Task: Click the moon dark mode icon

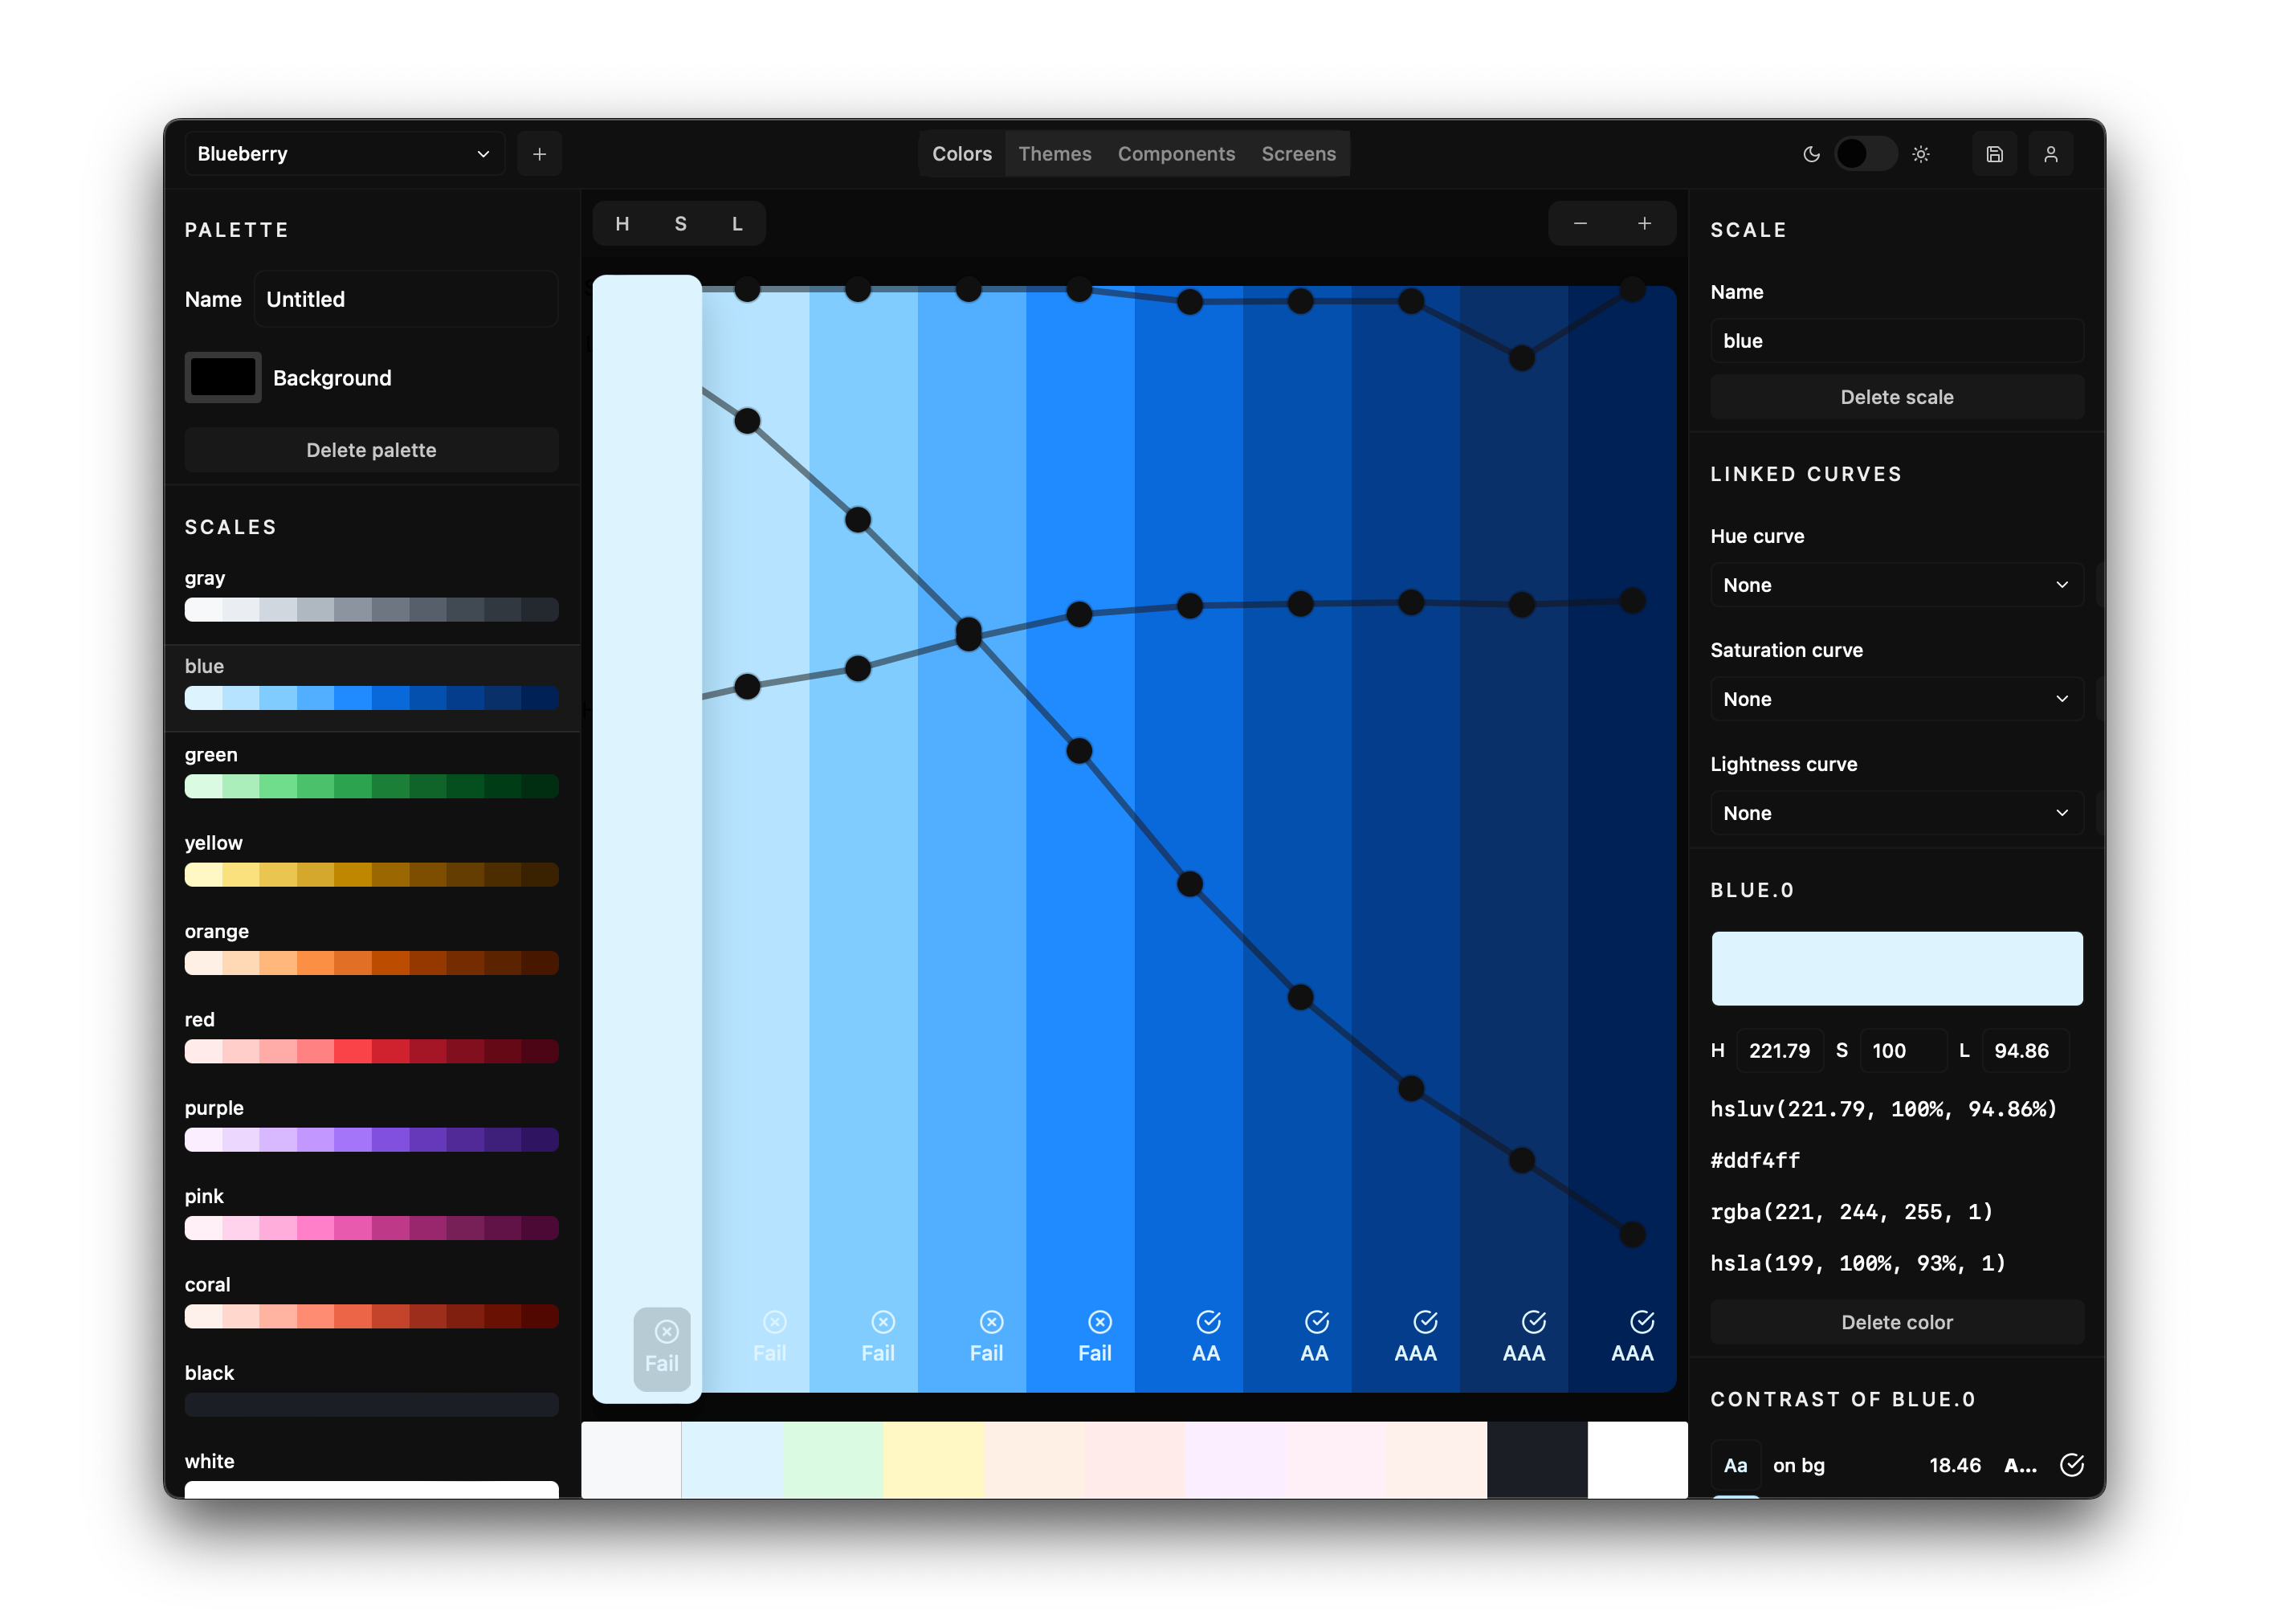Action: 1811,154
